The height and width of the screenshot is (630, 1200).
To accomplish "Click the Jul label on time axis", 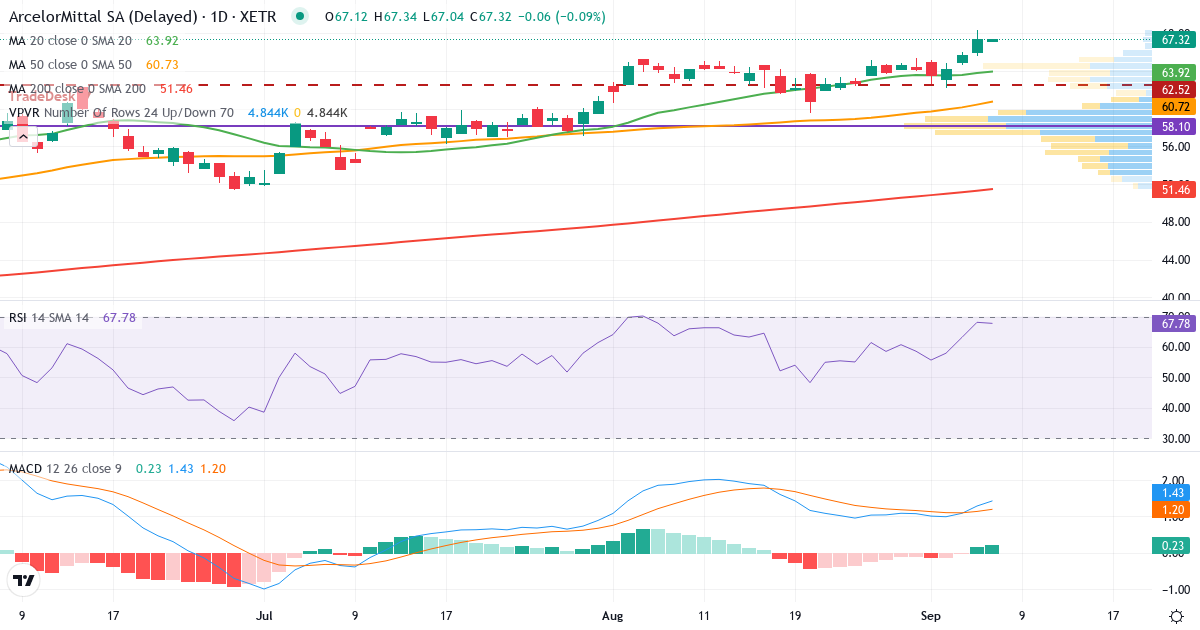I will pos(265,616).
